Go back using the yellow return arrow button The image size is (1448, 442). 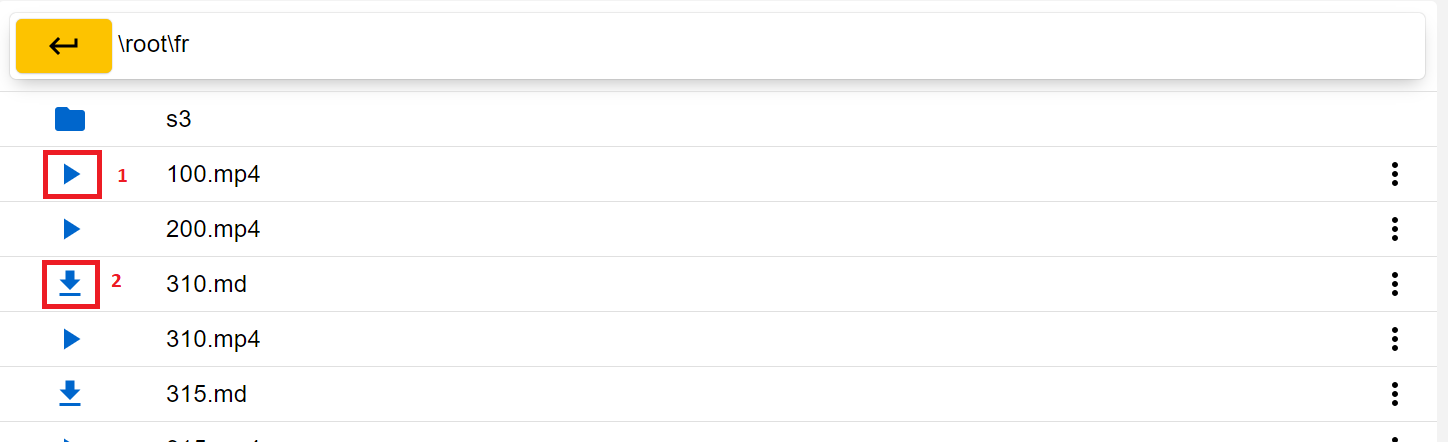pyautogui.click(x=64, y=46)
